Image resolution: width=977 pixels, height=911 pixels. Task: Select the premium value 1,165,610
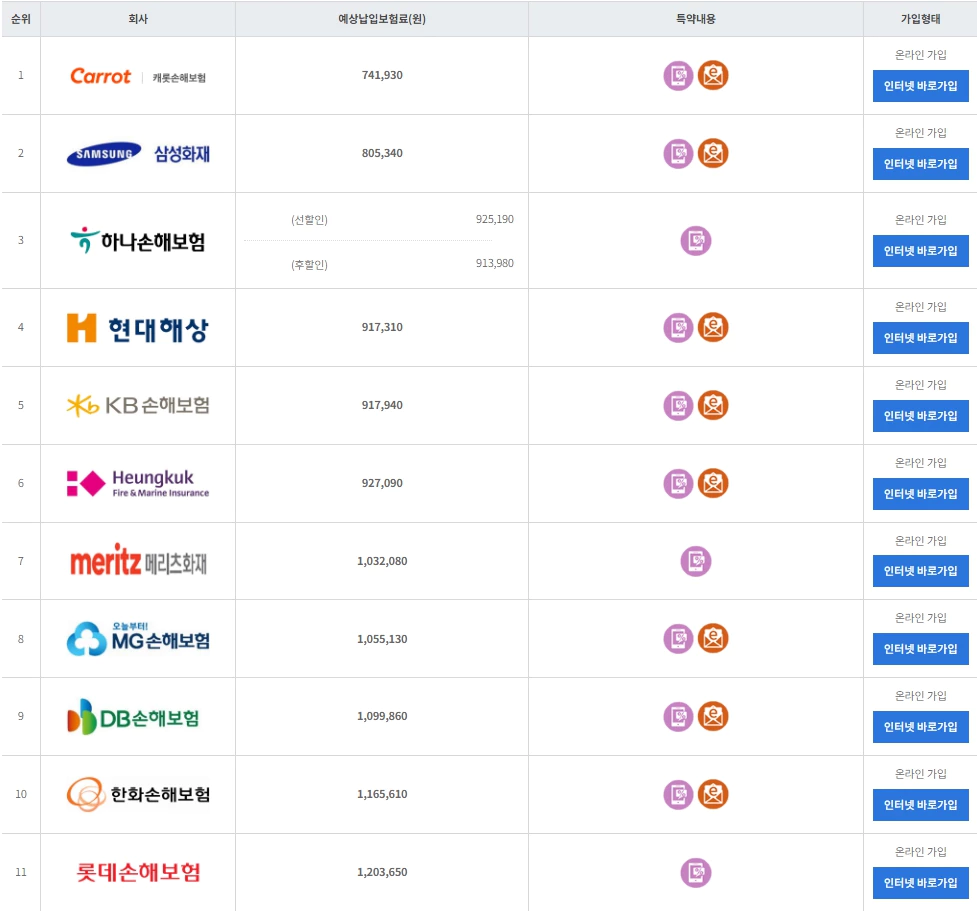click(x=382, y=794)
